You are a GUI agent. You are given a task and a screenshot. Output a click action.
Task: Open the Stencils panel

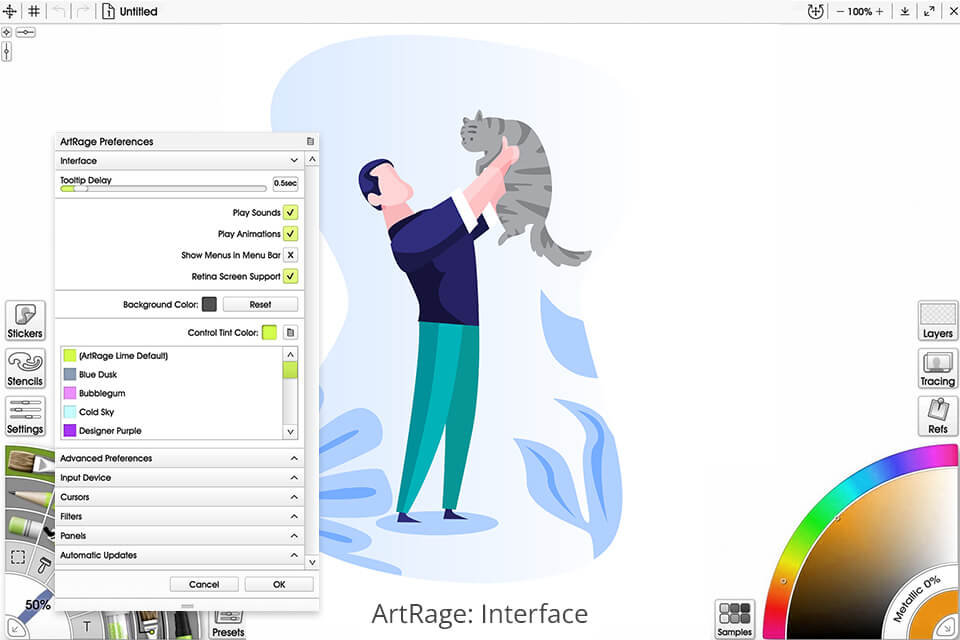[x=25, y=369]
